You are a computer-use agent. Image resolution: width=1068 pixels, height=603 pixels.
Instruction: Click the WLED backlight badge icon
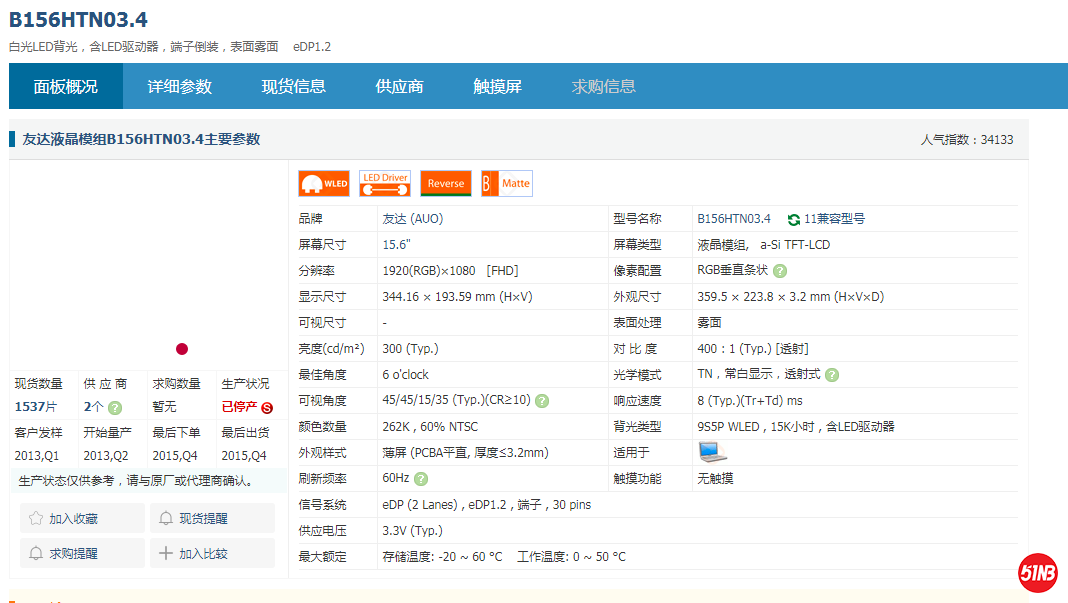(x=324, y=184)
